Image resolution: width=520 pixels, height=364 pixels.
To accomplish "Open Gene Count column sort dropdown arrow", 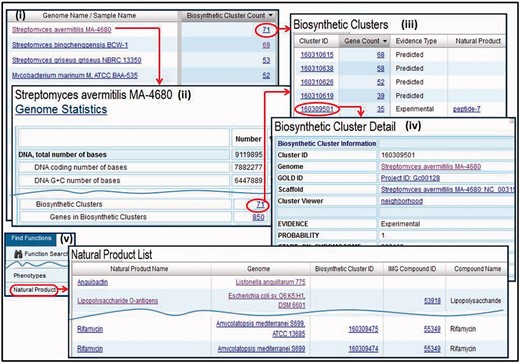I will (385, 41).
